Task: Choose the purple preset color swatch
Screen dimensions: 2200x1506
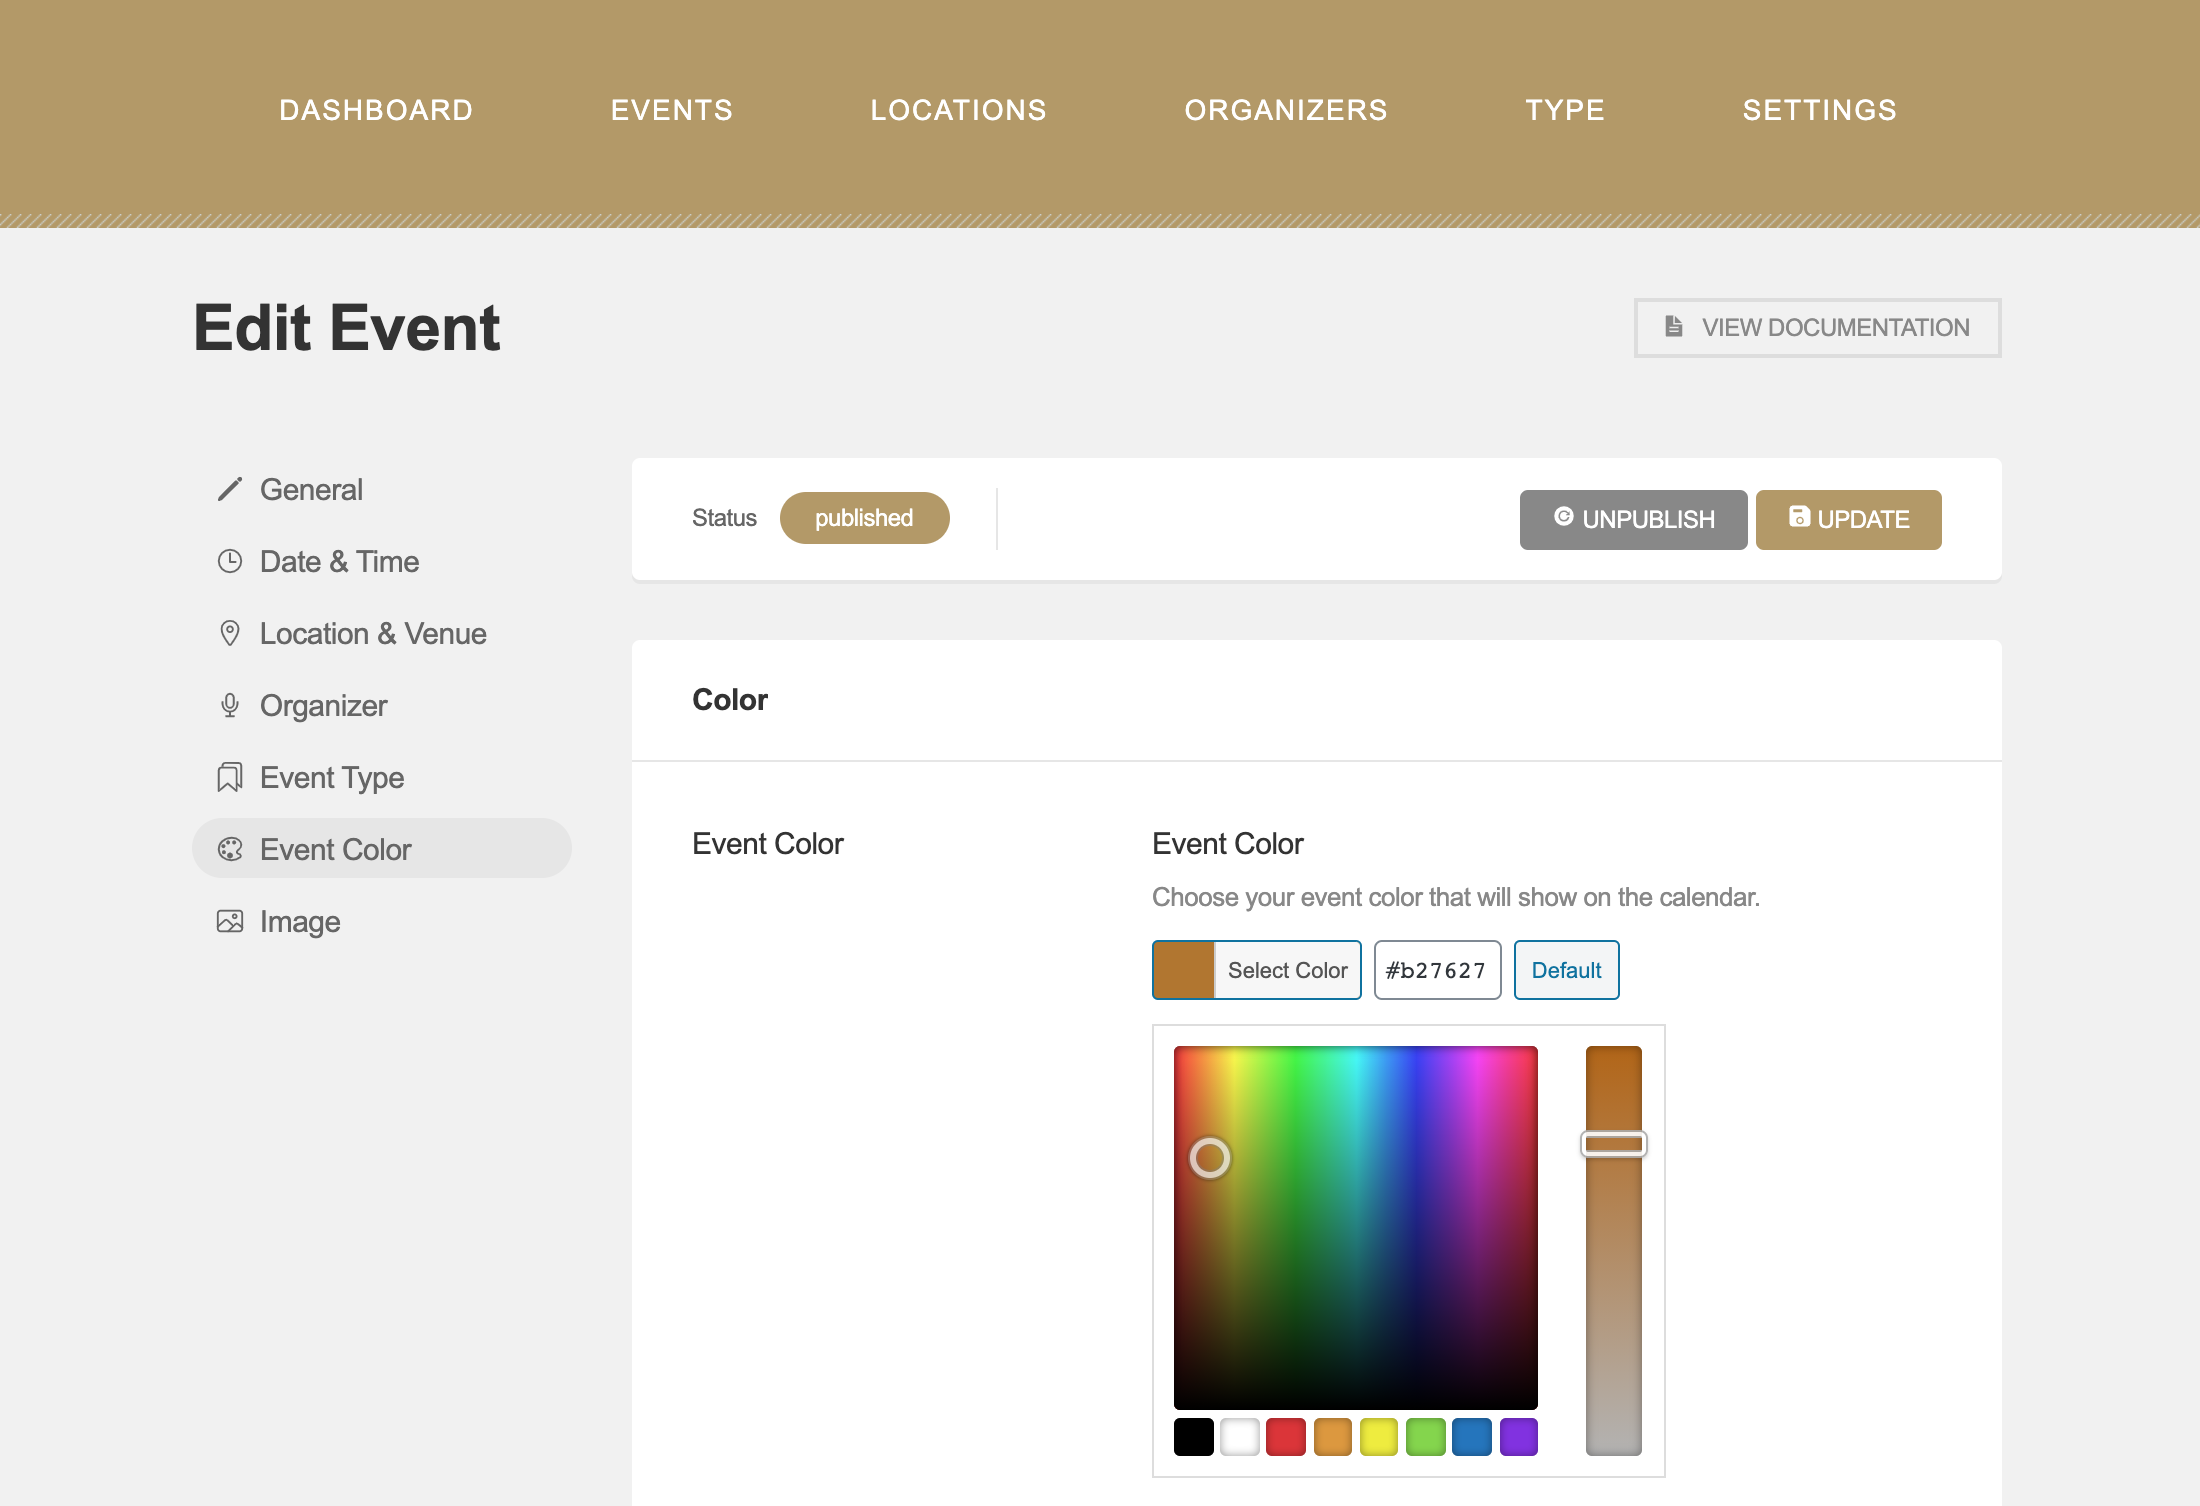Action: tap(1518, 1437)
